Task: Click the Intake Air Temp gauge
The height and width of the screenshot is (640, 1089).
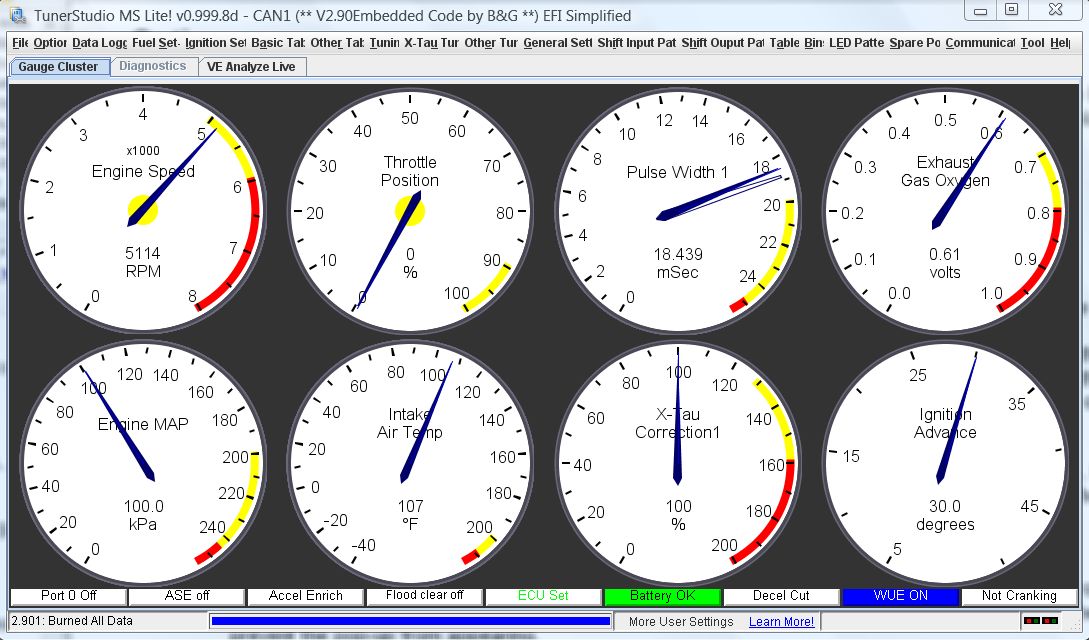Action: tap(410, 460)
